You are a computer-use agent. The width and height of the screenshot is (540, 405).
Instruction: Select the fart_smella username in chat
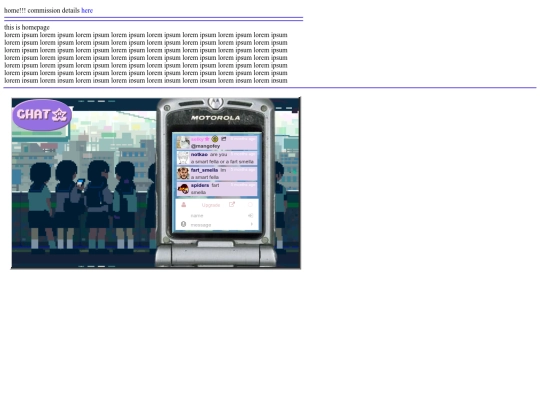click(x=204, y=170)
